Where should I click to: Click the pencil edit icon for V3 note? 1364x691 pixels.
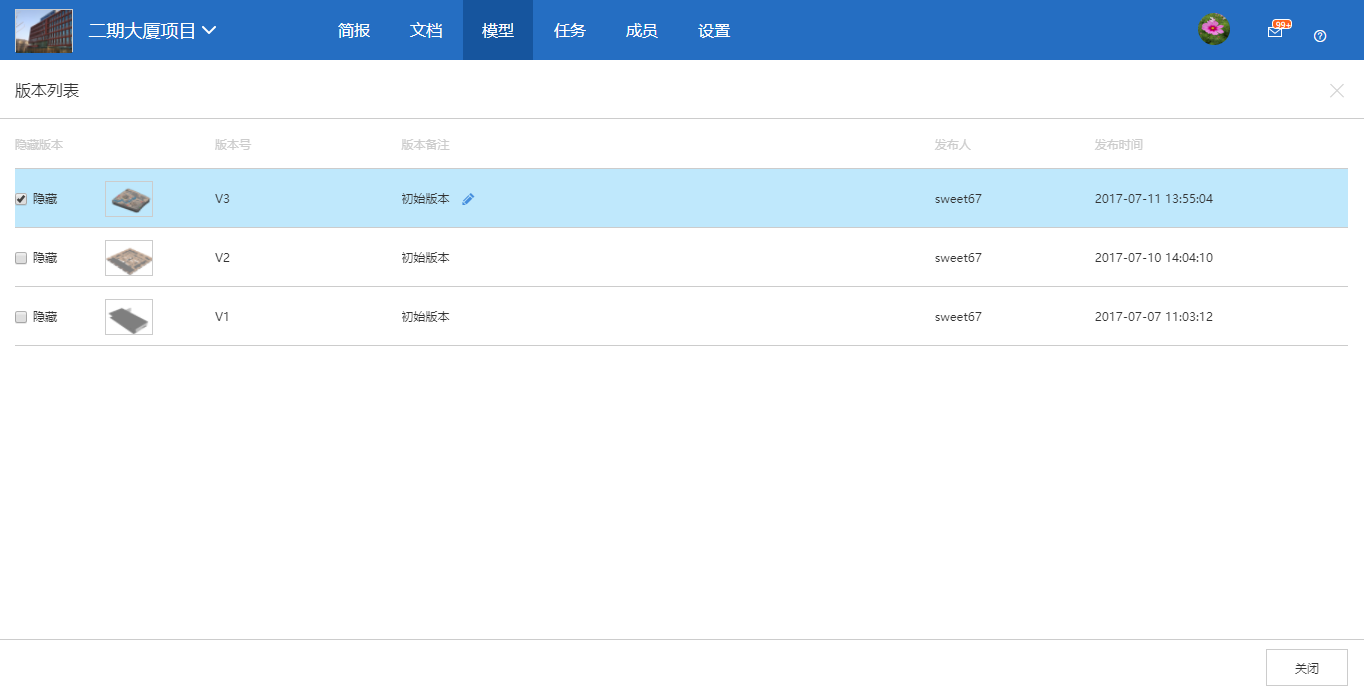click(468, 199)
